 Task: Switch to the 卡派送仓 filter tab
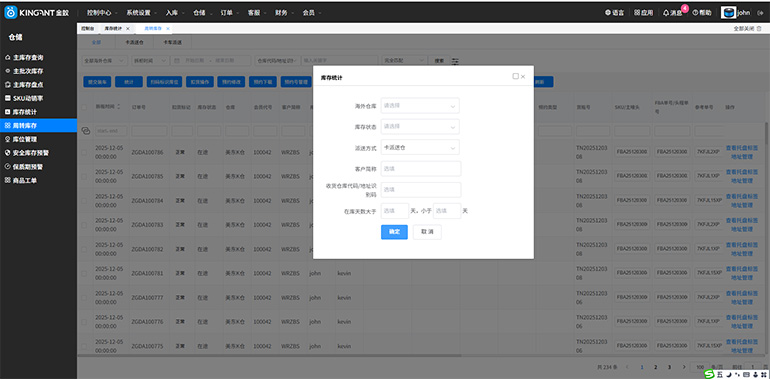pos(134,43)
